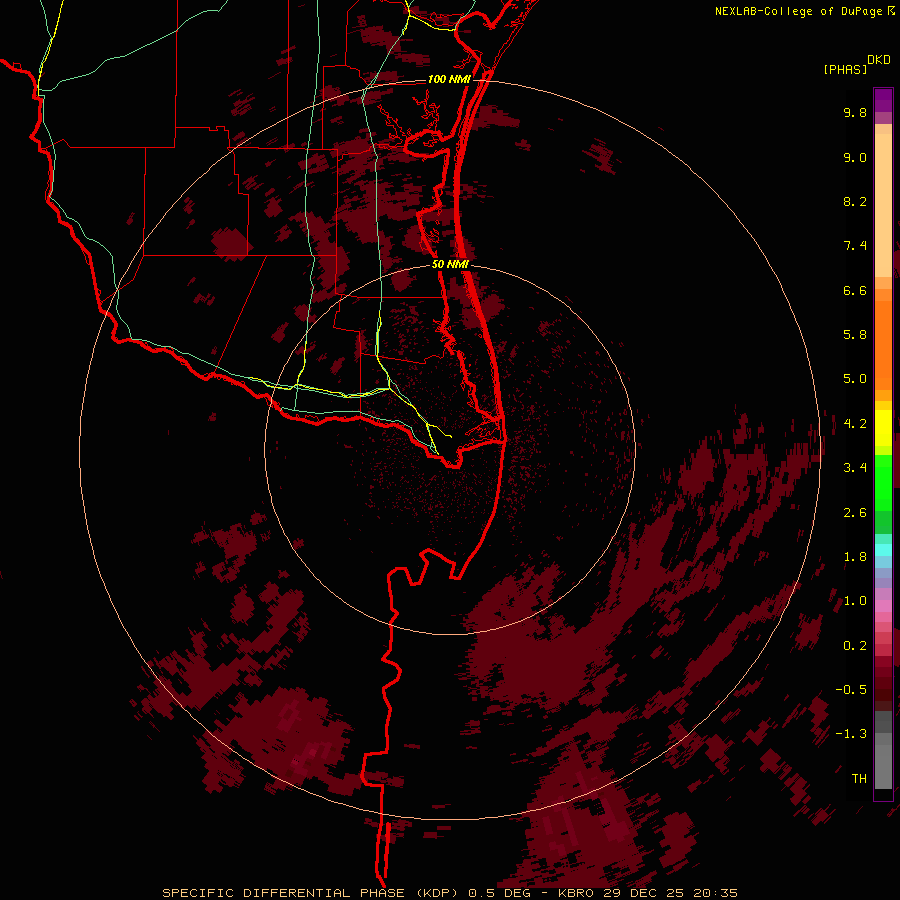Click the 9.8 value on the scale
Screen dimensions: 900x900
[855, 112]
